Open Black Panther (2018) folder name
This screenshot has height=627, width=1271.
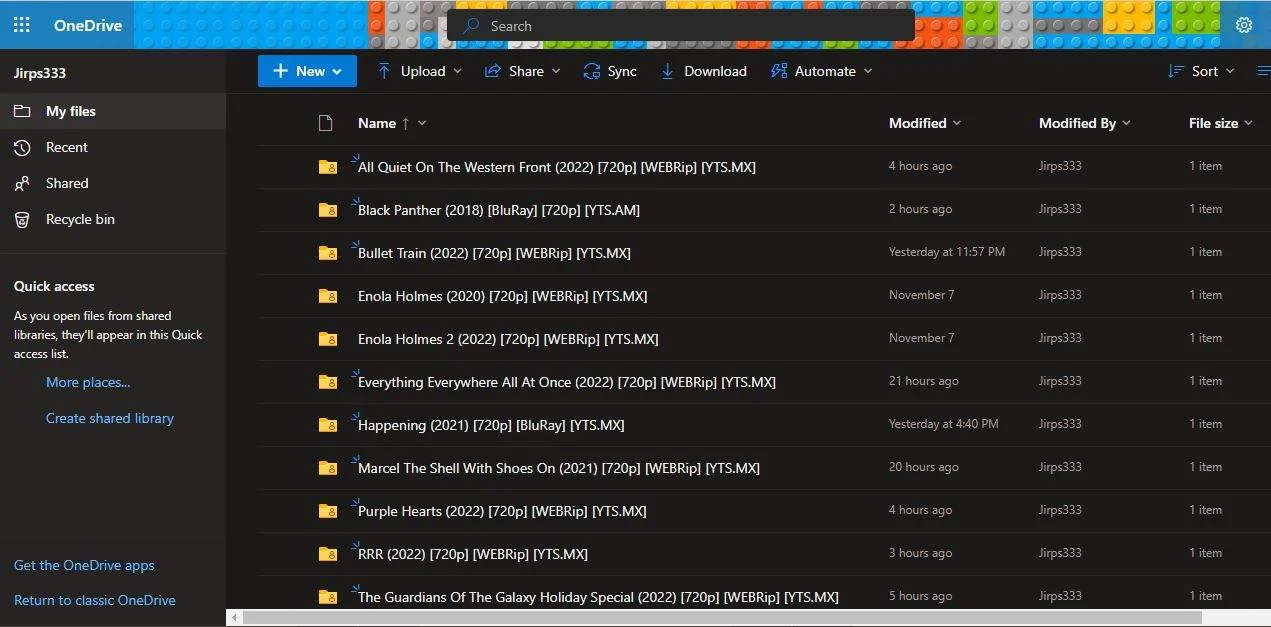click(499, 210)
